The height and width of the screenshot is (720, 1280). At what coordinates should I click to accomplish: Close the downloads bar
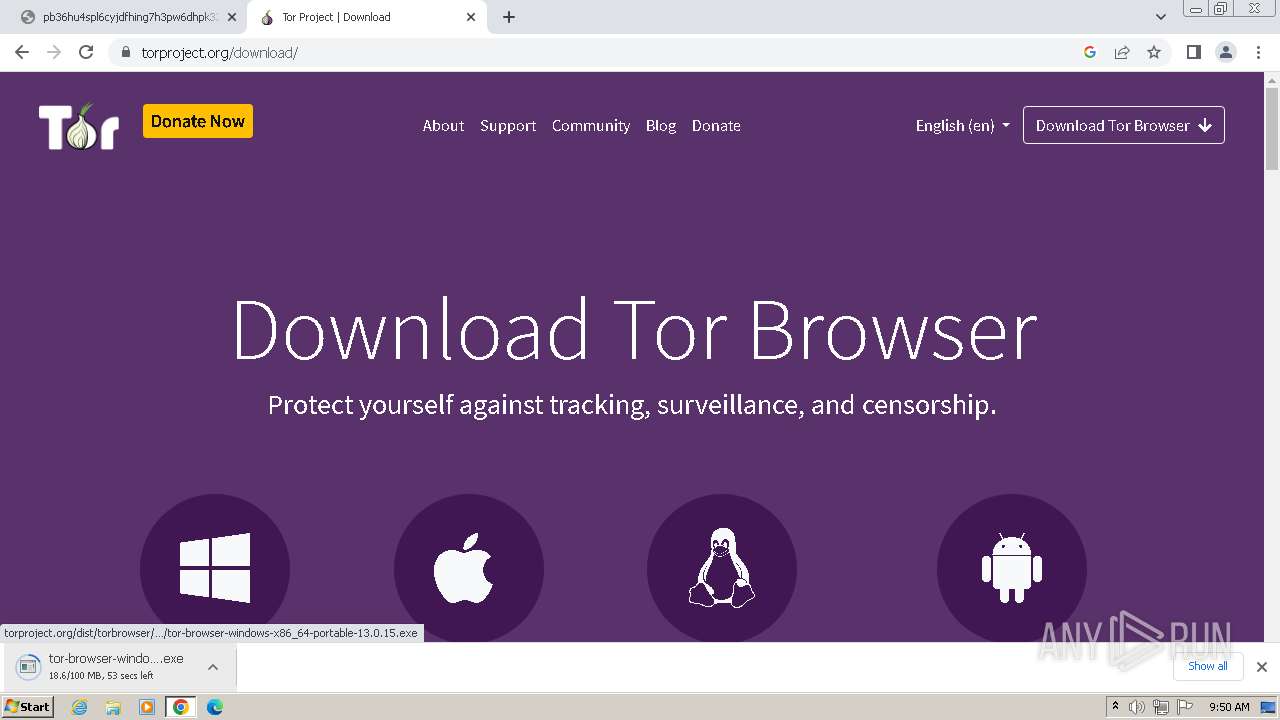tap(1262, 667)
